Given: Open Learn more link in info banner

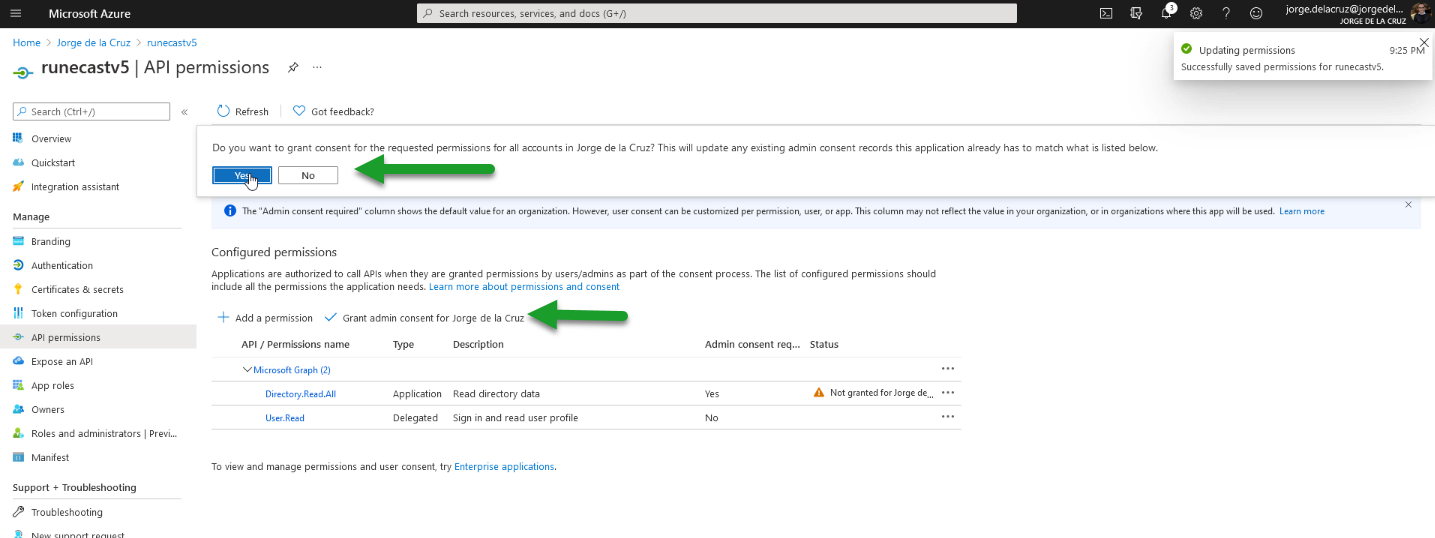Looking at the screenshot, I should [x=1301, y=211].
